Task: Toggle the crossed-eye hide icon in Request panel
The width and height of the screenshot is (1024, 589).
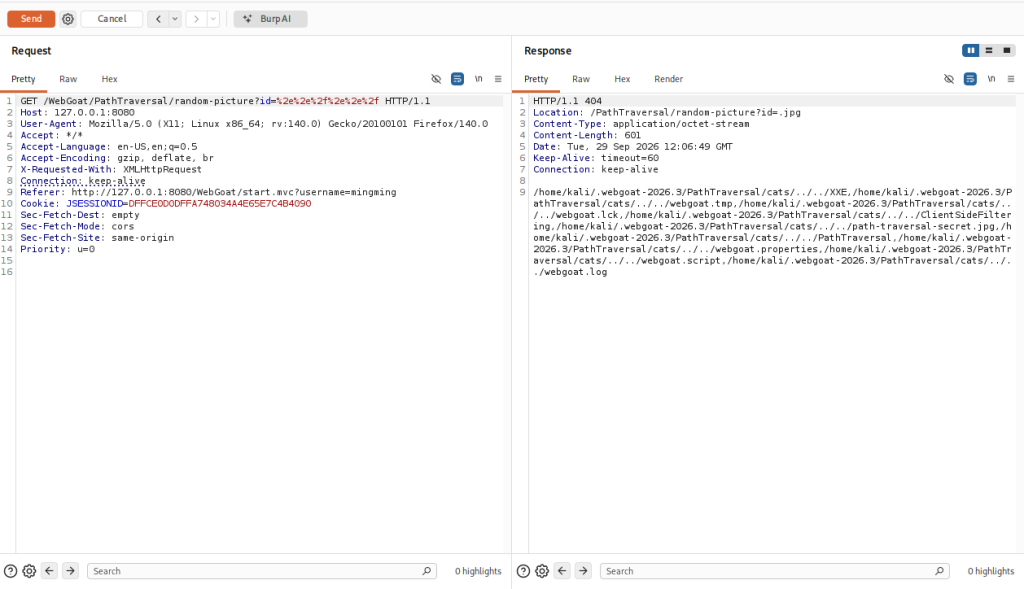Action: [x=436, y=79]
